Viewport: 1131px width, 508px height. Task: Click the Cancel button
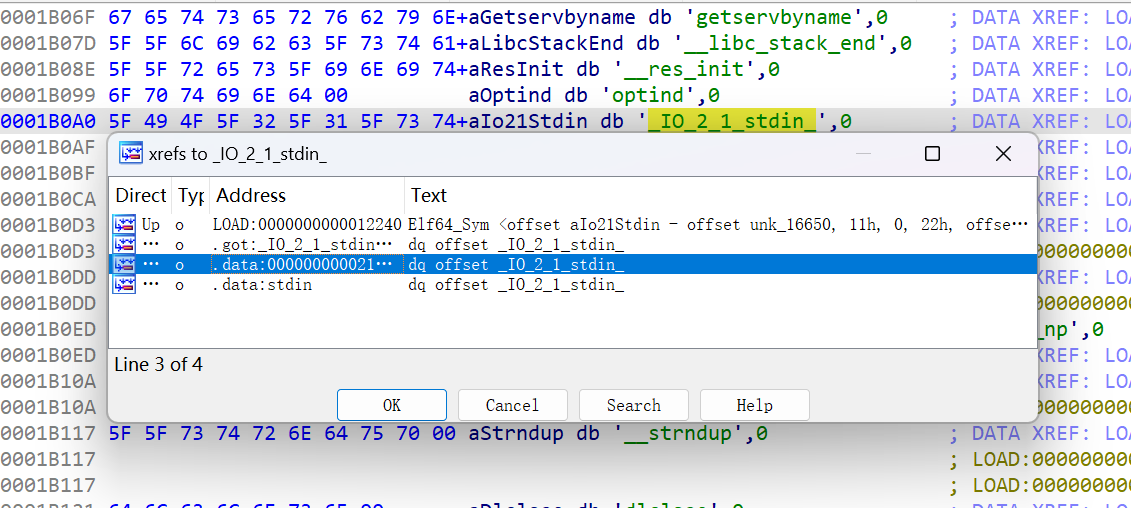[512, 405]
